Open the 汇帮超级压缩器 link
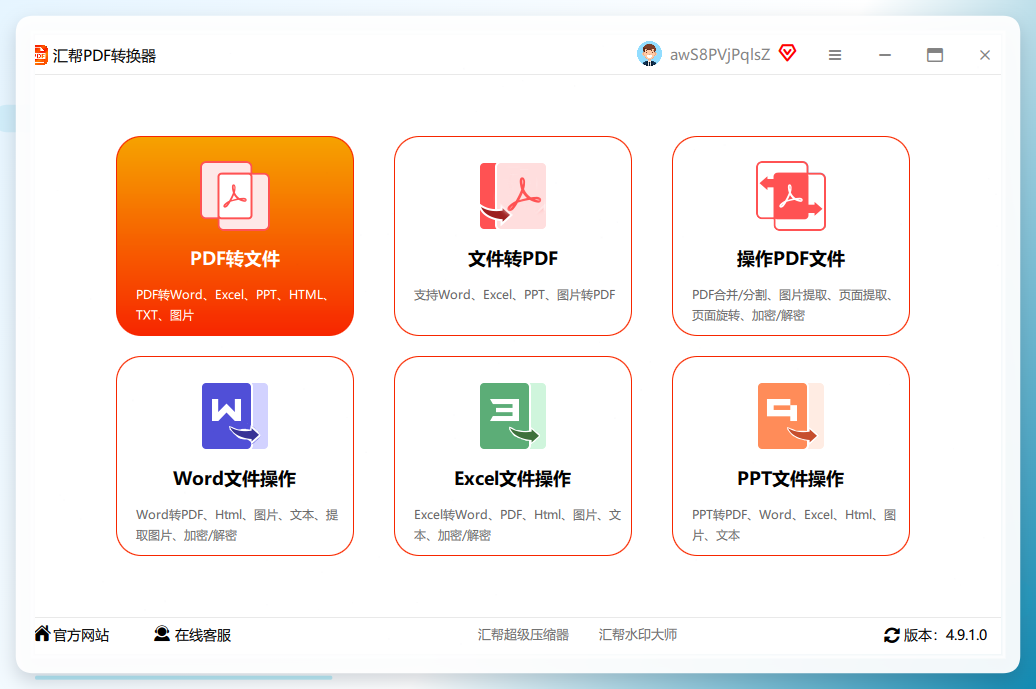Image resolution: width=1036 pixels, height=689 pixels. pos(523,635)
